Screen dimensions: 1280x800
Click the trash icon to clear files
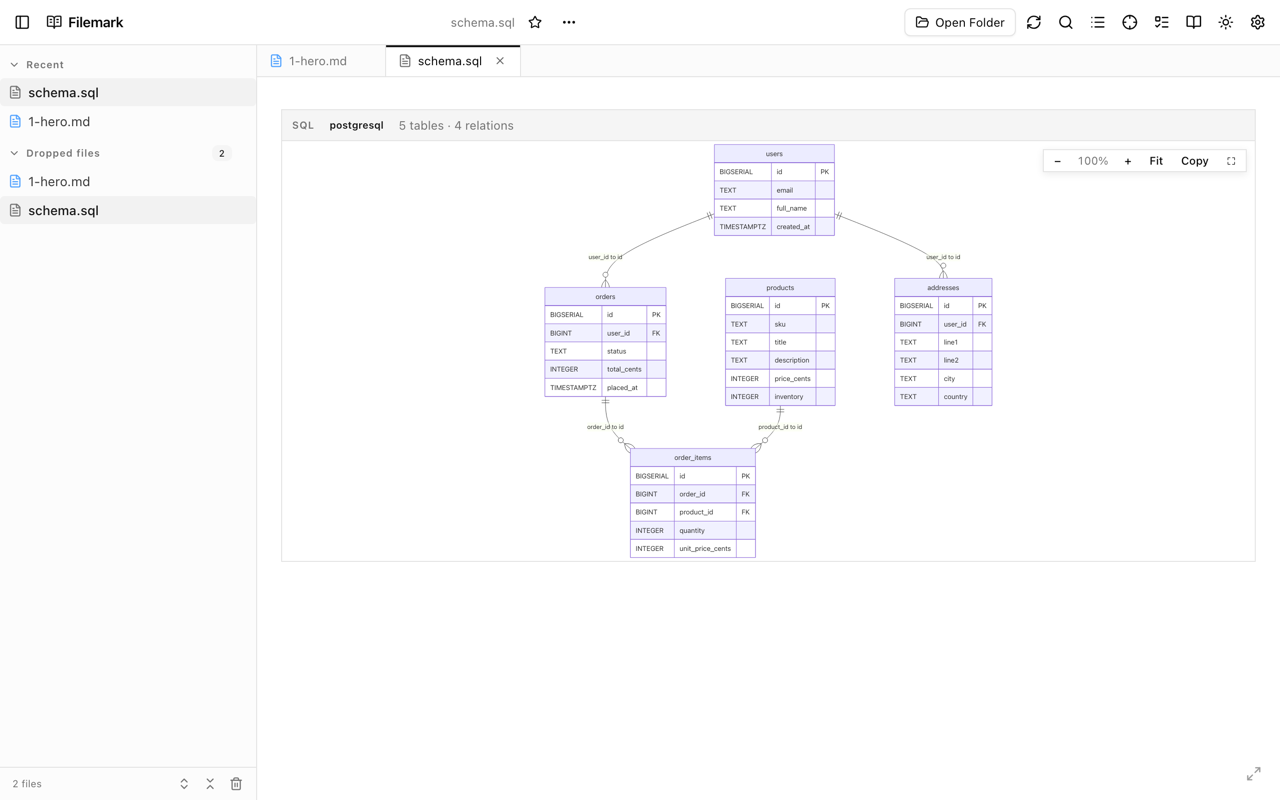(236, 784)
